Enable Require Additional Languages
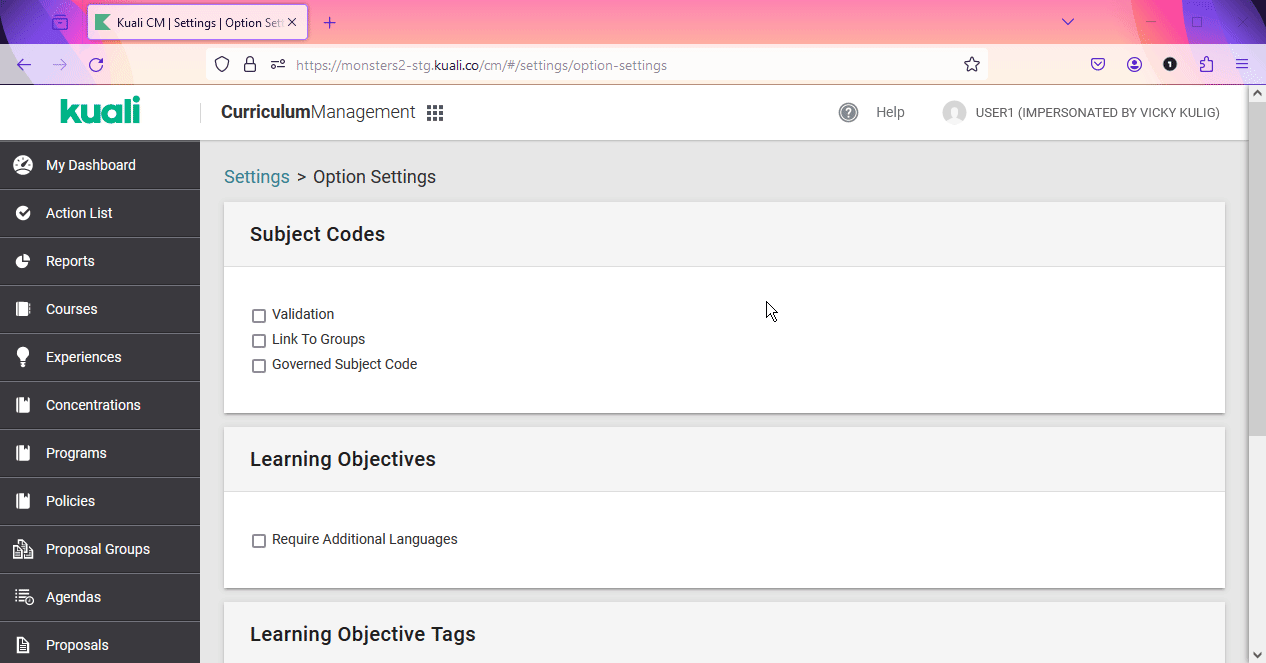Image resolution: width=1266 pixels, height=663 pixels. [259, 540]
